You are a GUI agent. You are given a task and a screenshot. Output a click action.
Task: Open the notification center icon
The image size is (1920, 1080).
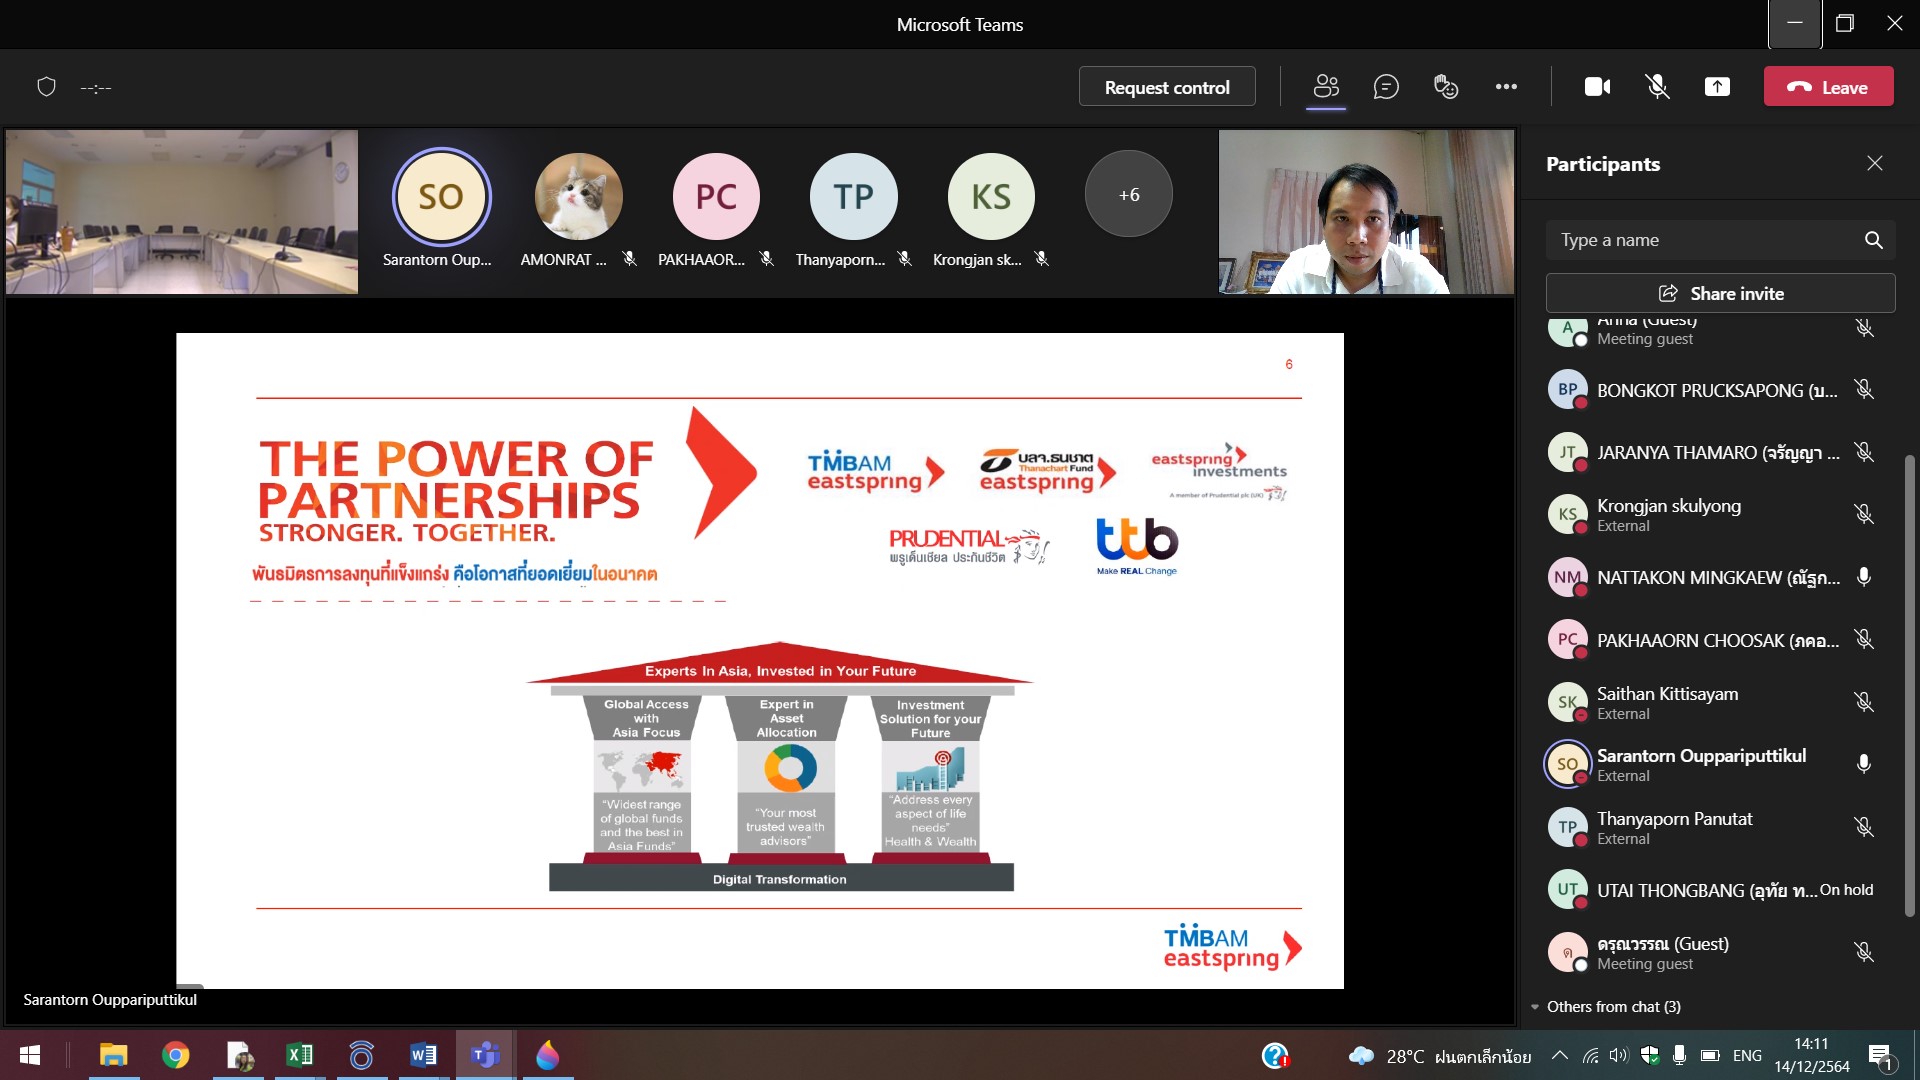[x=1880, y=1056]
